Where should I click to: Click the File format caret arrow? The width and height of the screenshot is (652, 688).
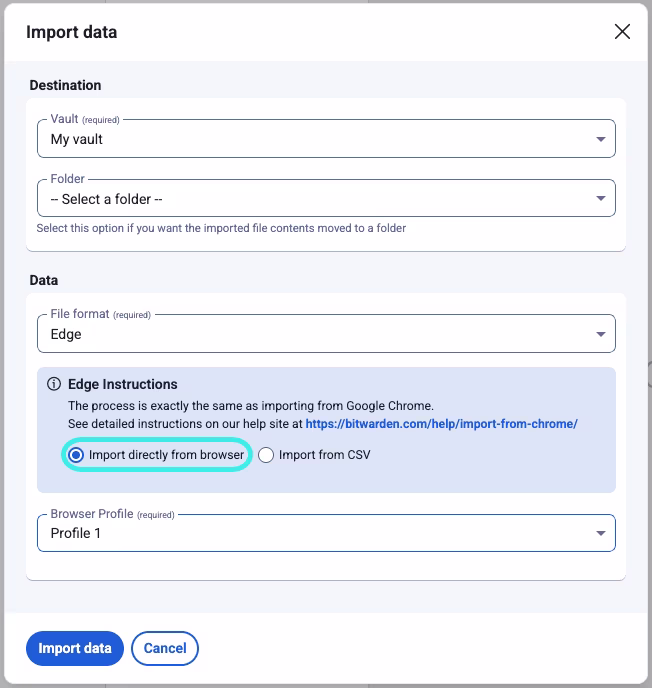[600, 334]
